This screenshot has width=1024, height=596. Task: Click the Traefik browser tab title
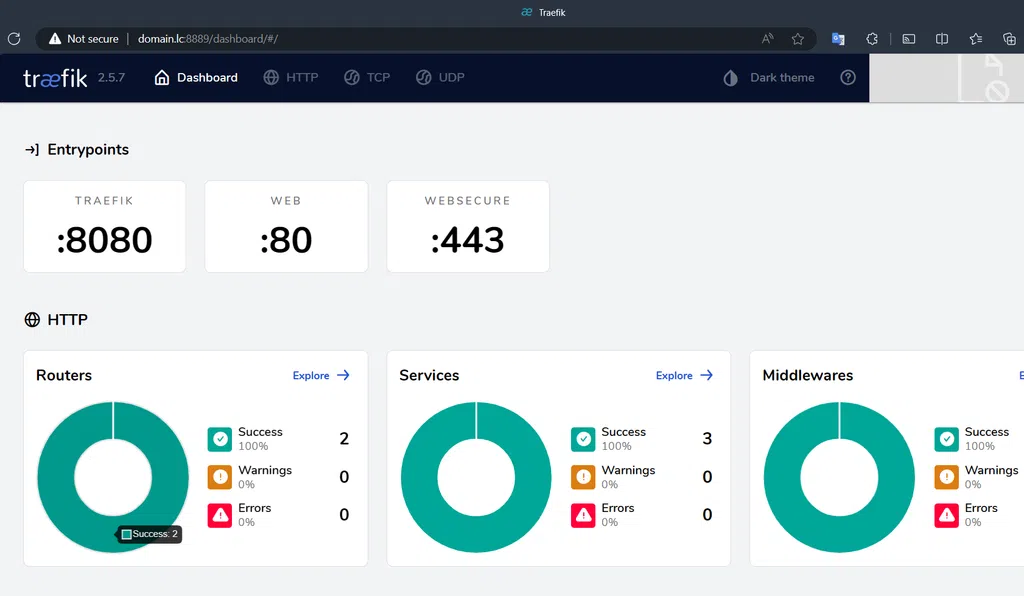click(552, 12)
